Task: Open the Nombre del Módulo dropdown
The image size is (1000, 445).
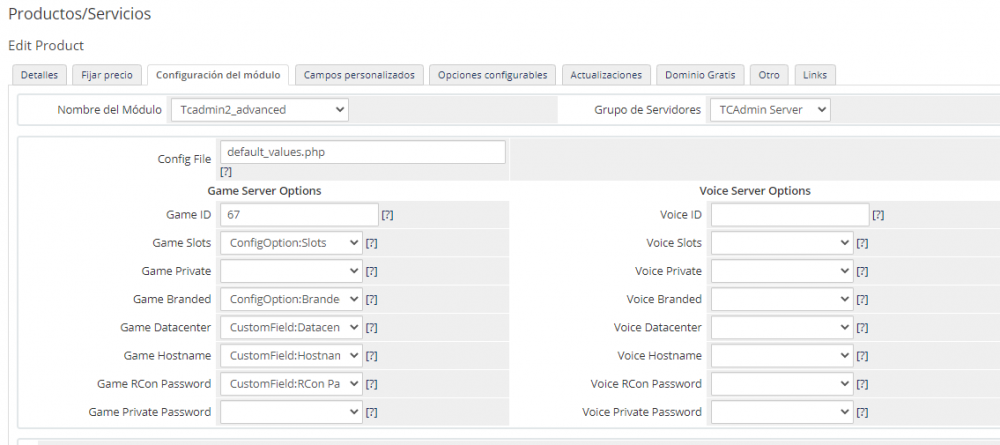Action: 259,109
